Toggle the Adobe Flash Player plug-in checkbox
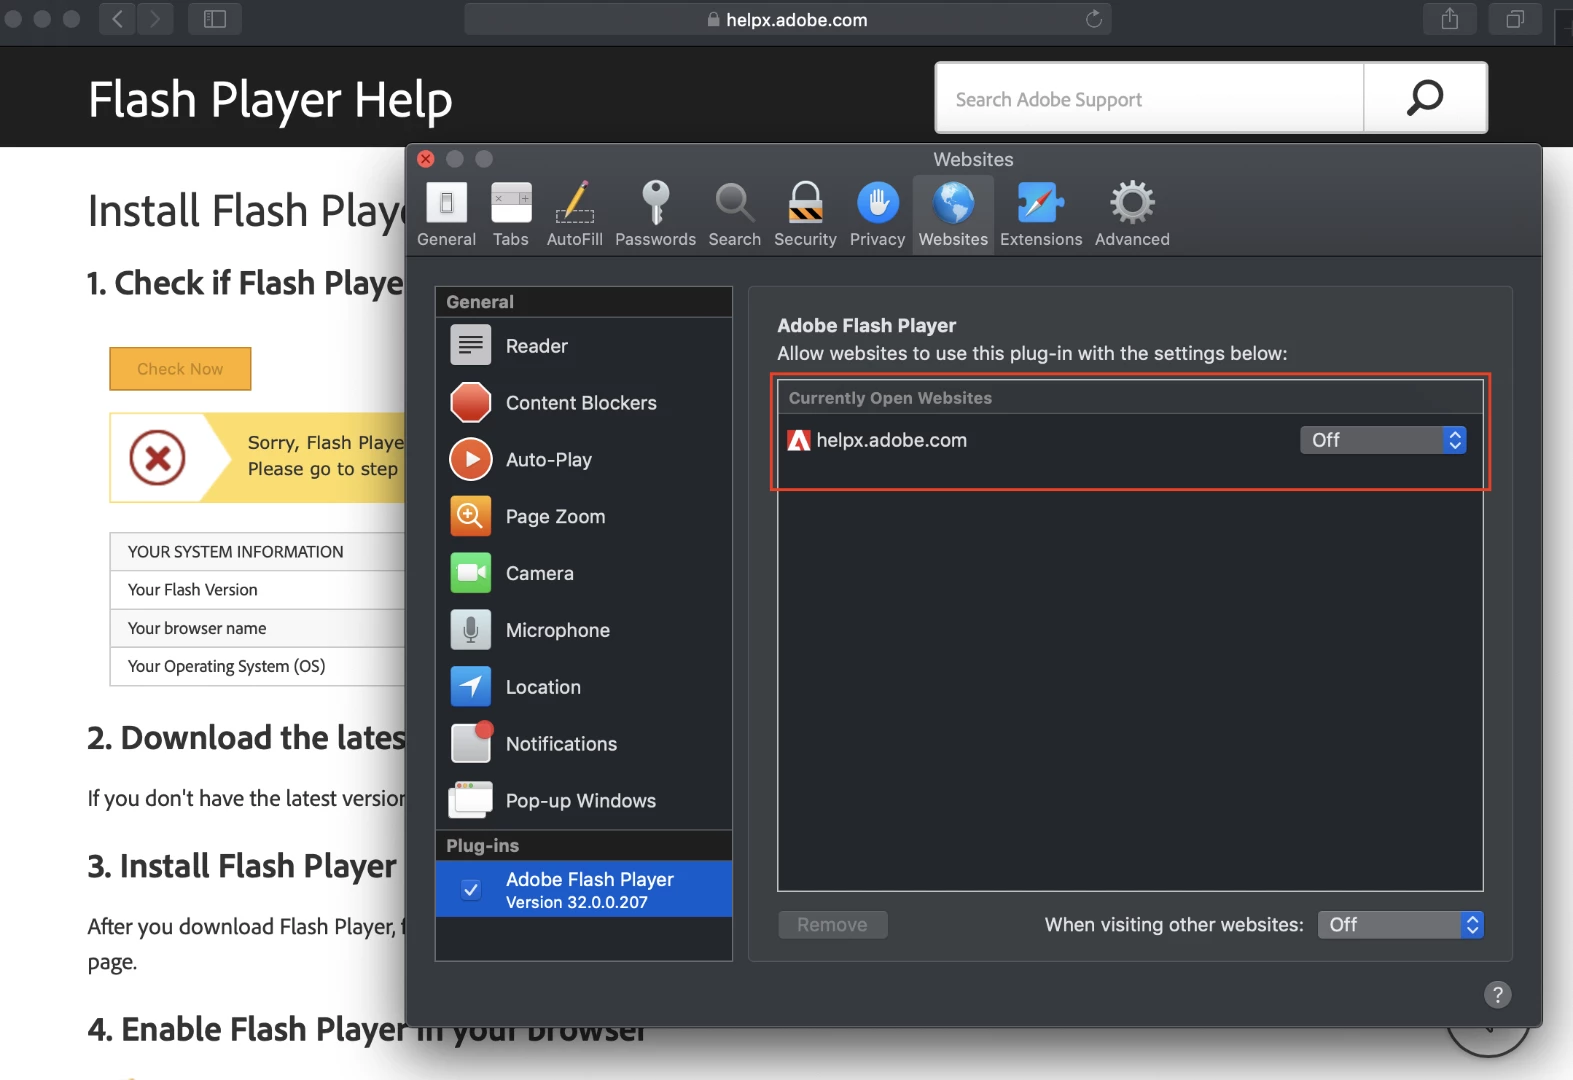Screen dimensions: 1573x1080 point(471,889)
